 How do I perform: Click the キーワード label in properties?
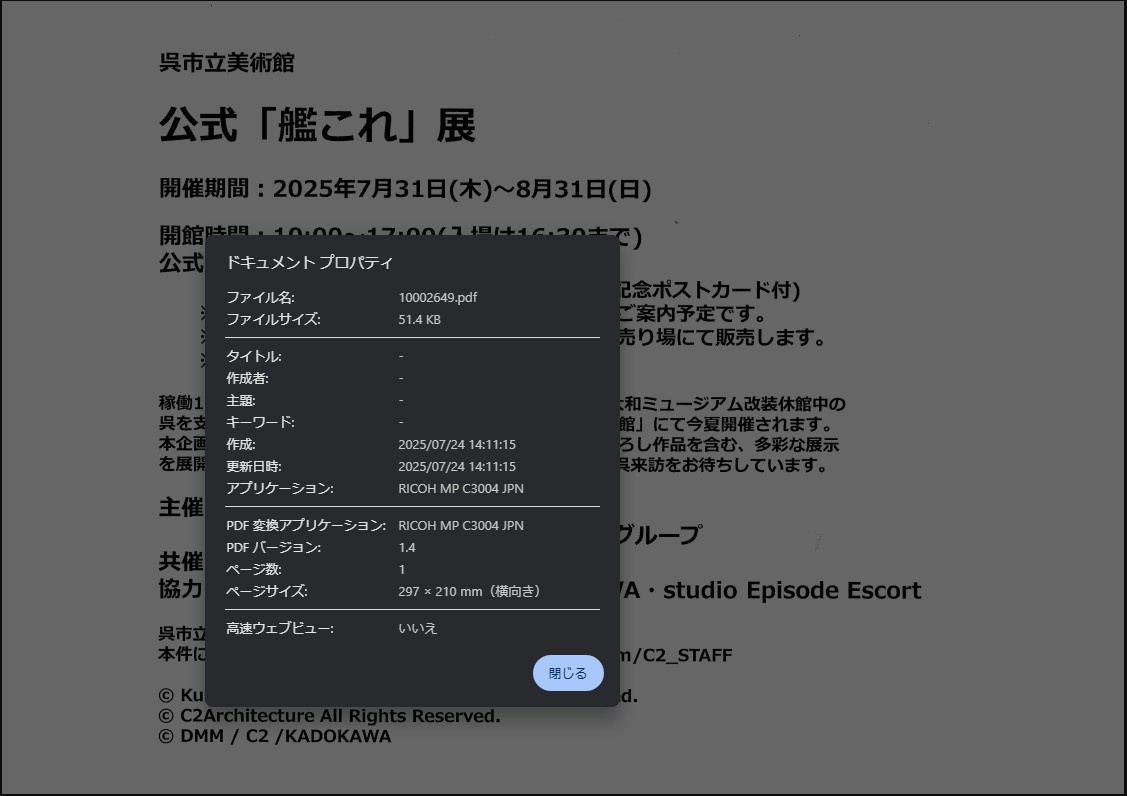coord(260,422)
